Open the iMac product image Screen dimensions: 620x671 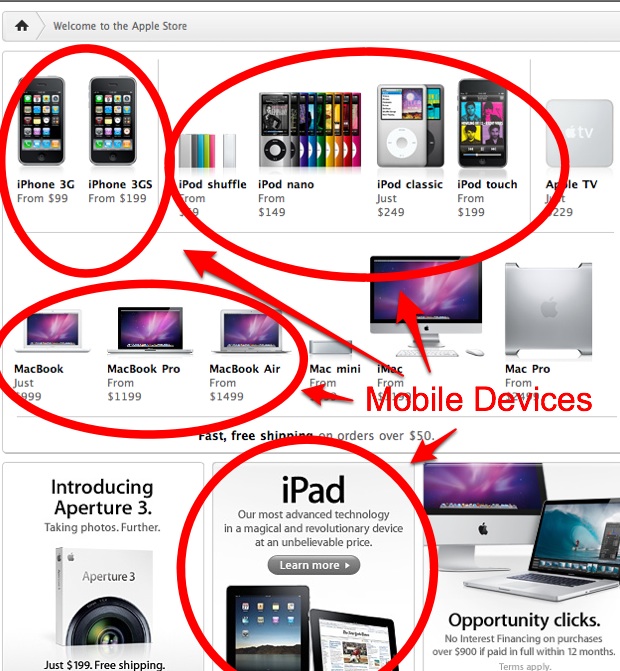coord(427,306)
